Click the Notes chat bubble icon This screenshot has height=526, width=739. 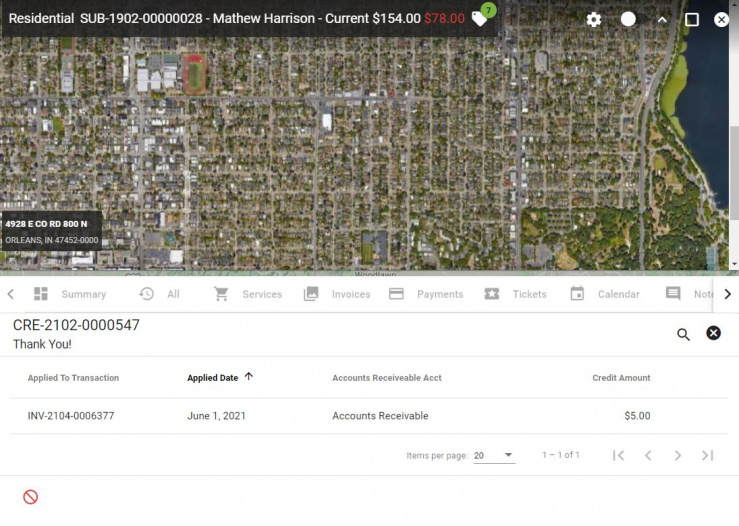point(673,294)
